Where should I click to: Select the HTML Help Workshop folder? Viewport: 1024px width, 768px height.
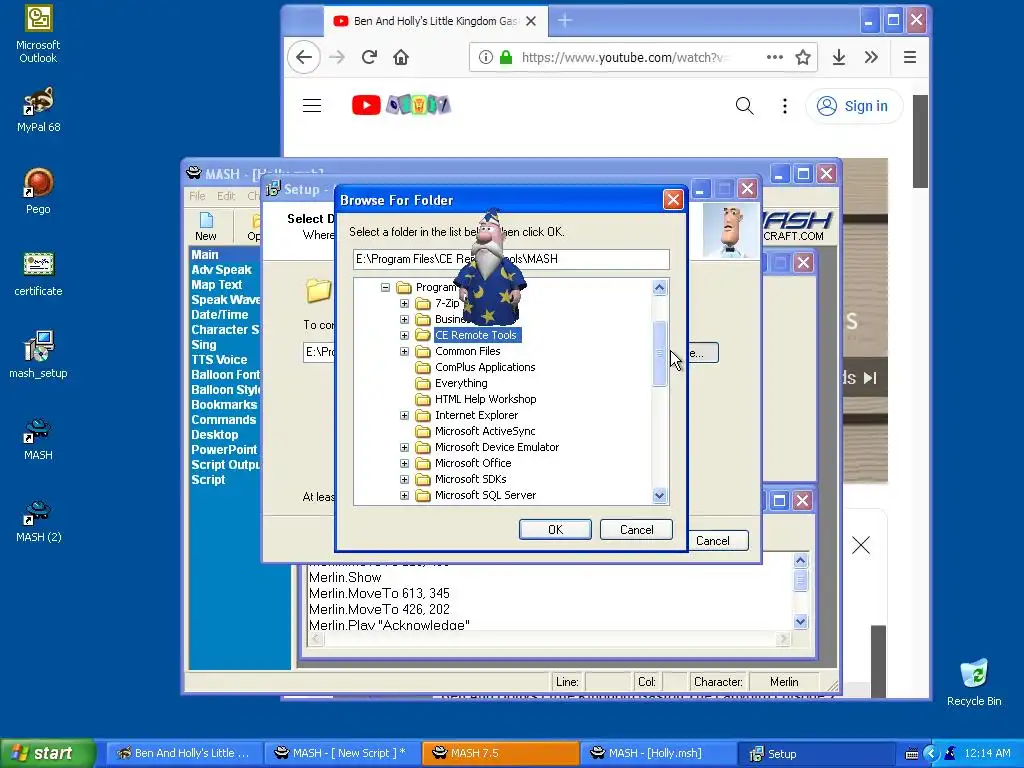click(x=485, y=399)
